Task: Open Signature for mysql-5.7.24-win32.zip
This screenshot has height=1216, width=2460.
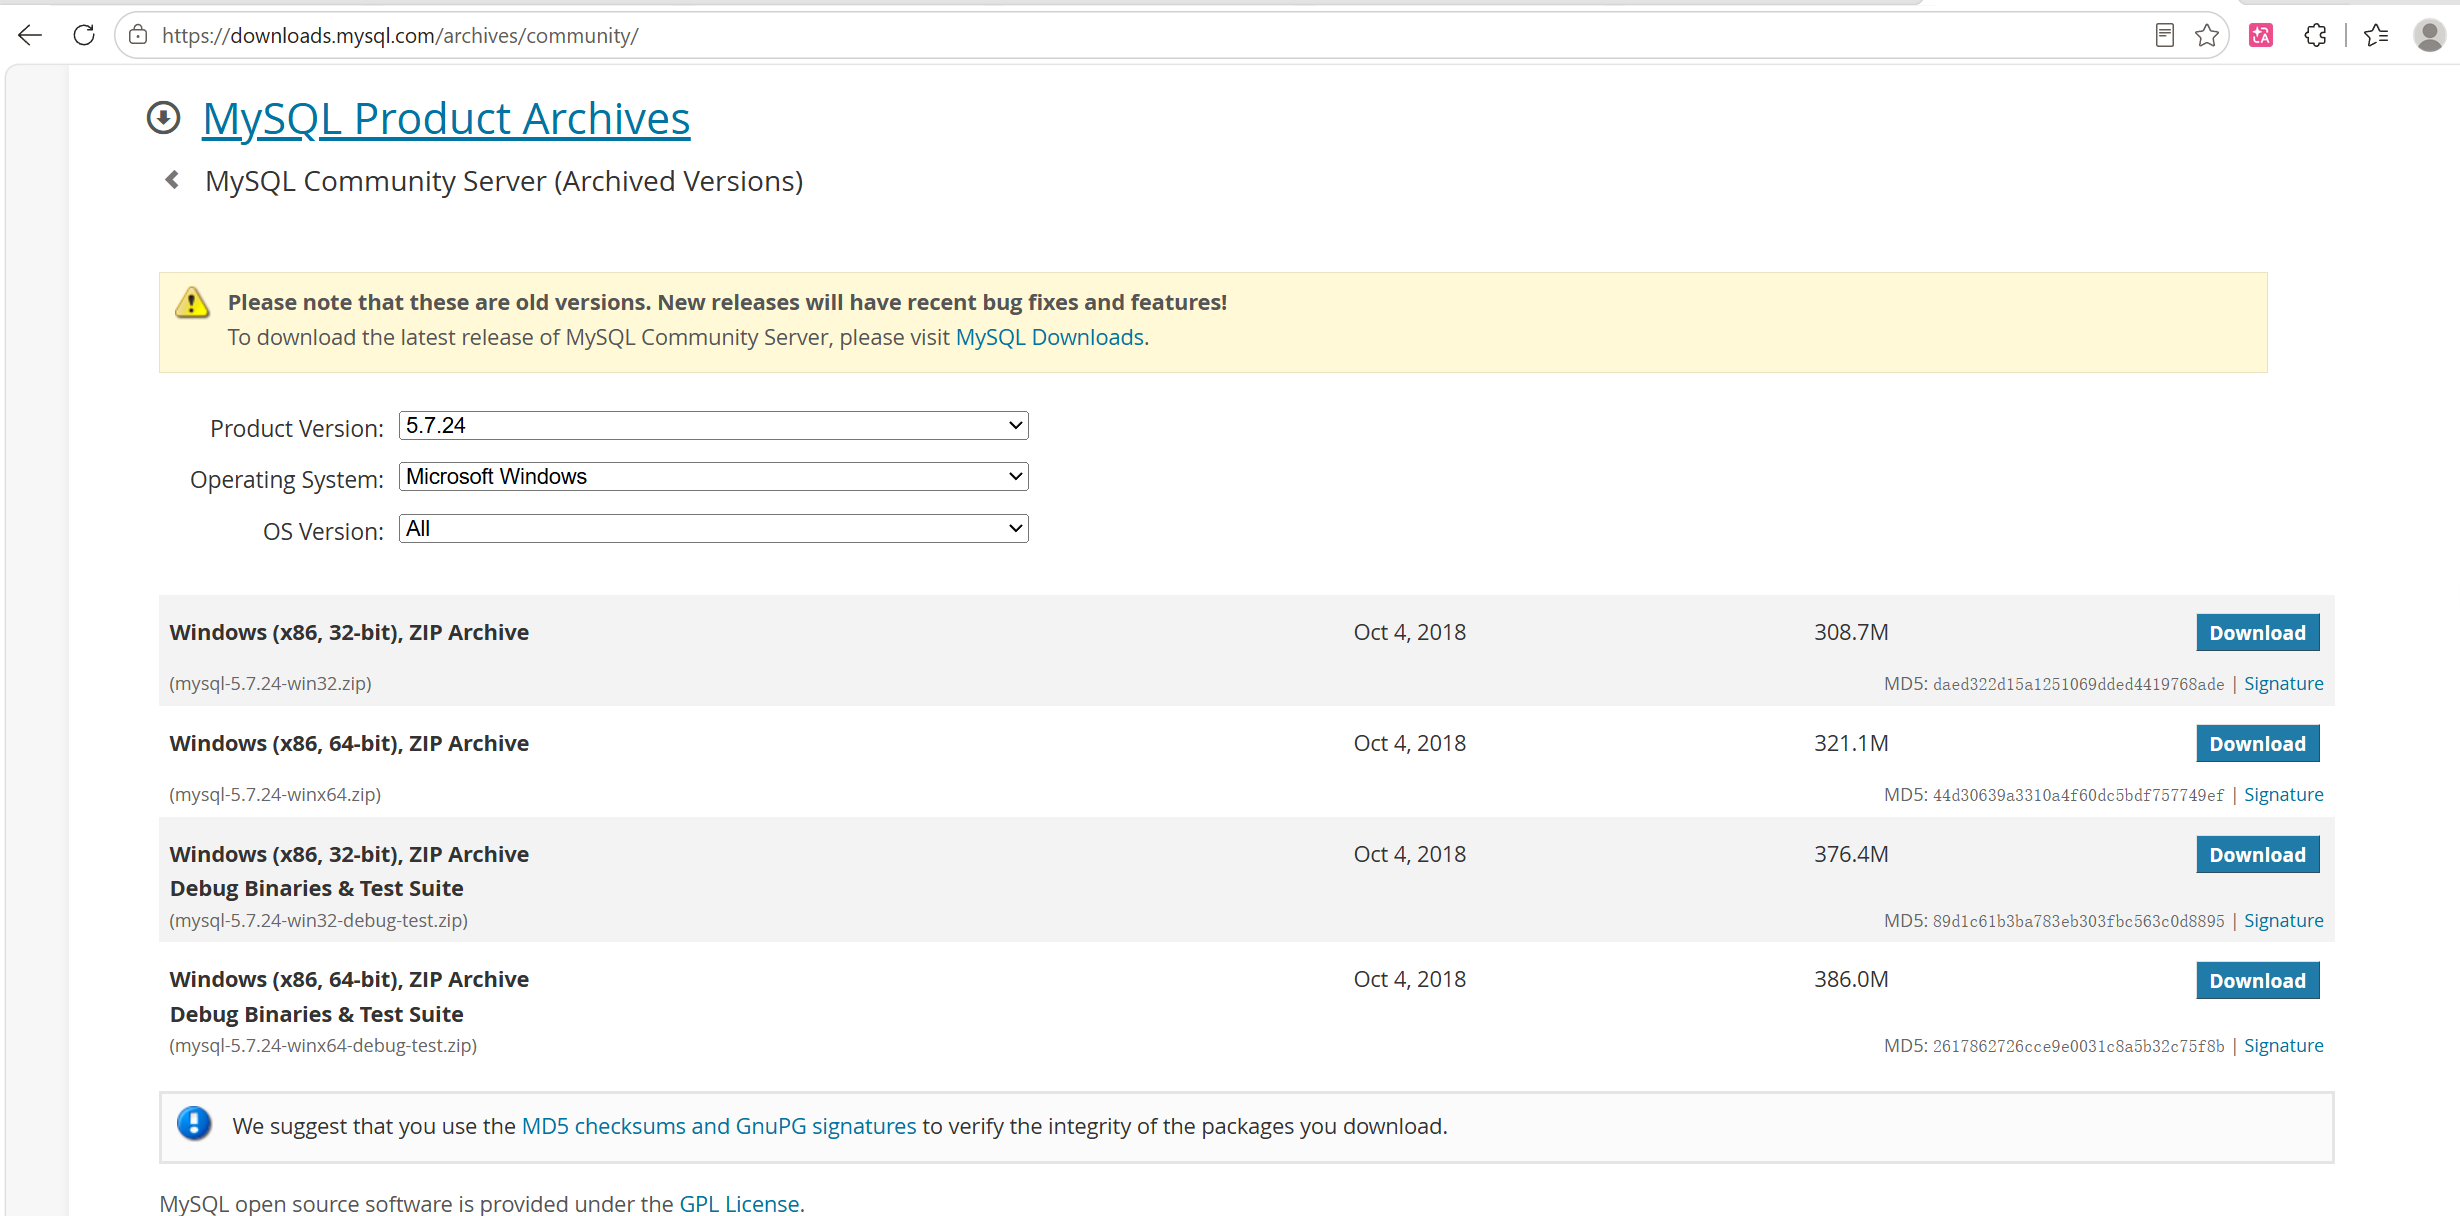Action: click(2284, 684)
